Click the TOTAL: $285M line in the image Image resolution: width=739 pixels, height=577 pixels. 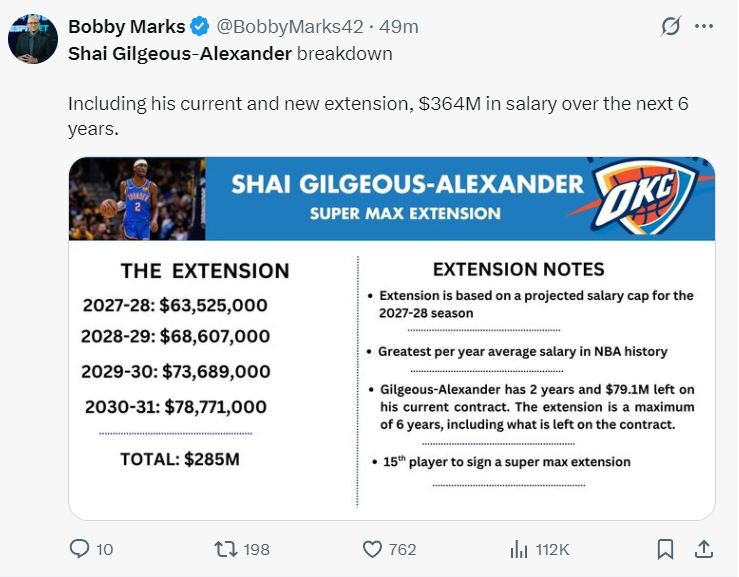point(180,460)
